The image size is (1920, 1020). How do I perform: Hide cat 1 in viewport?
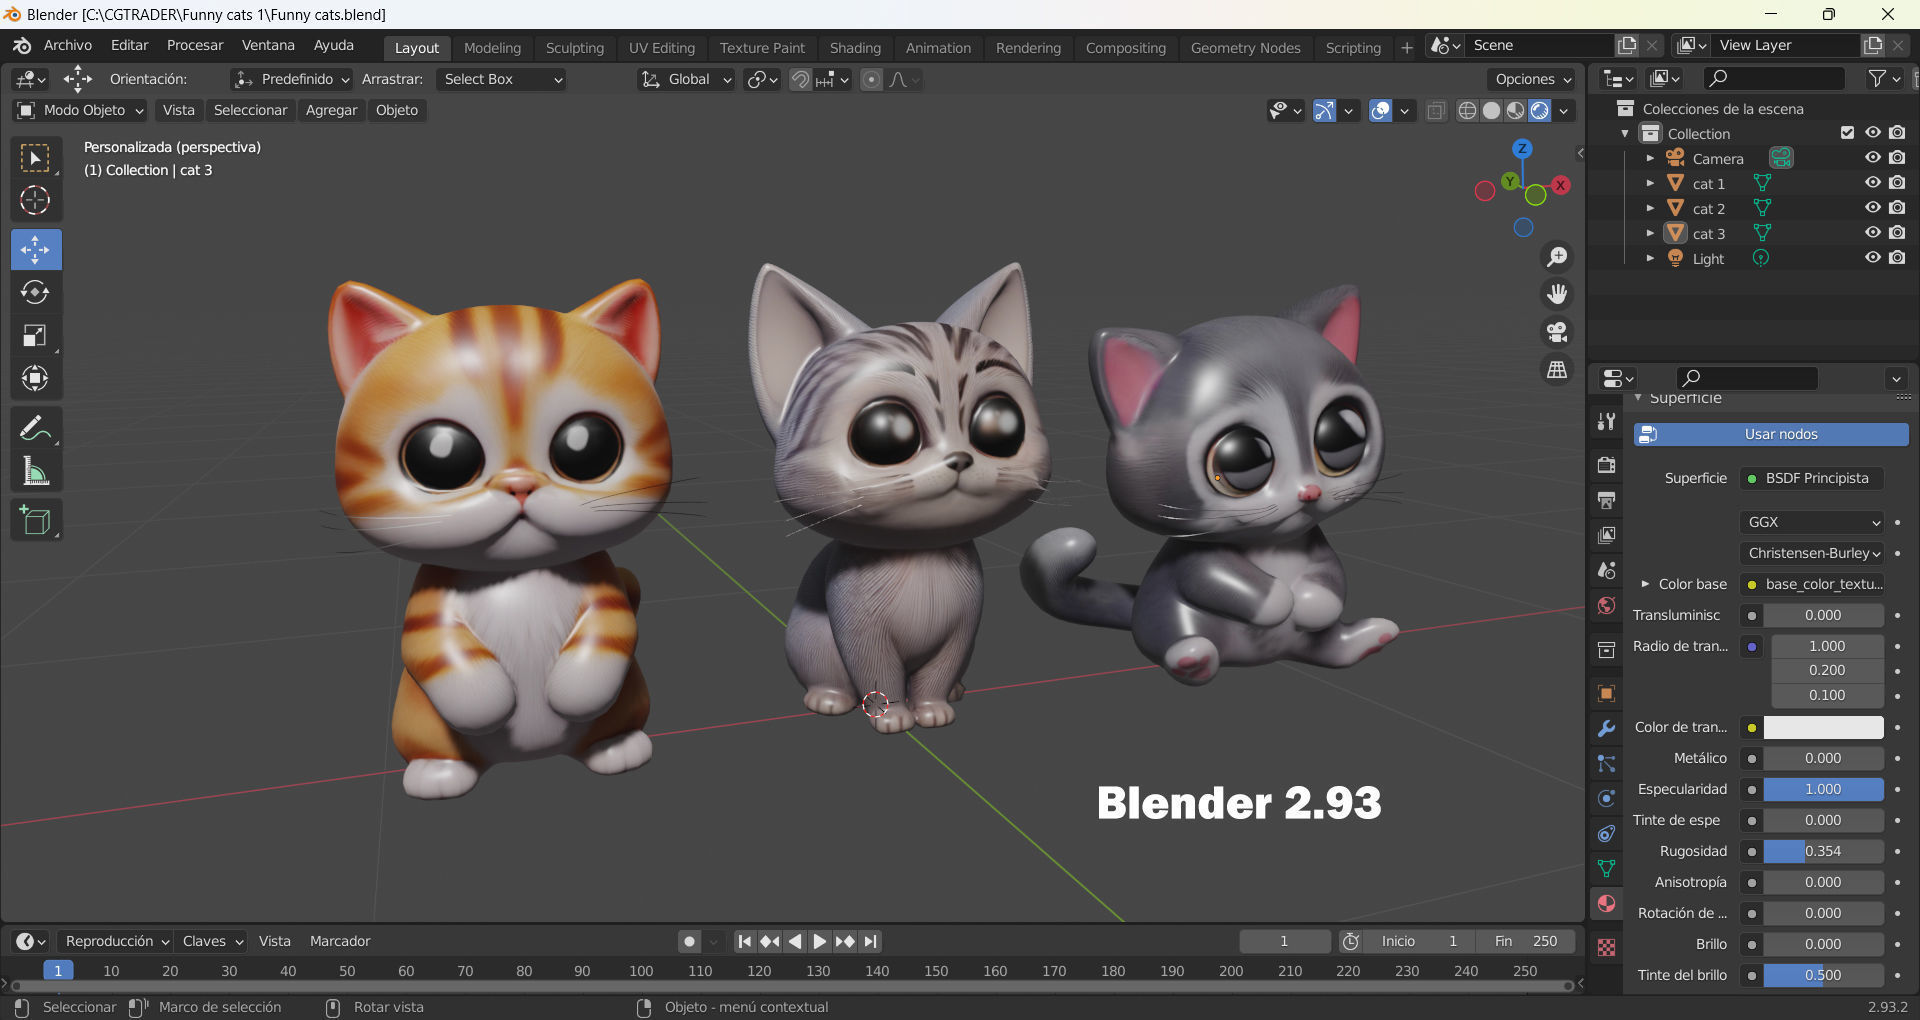1873,183
